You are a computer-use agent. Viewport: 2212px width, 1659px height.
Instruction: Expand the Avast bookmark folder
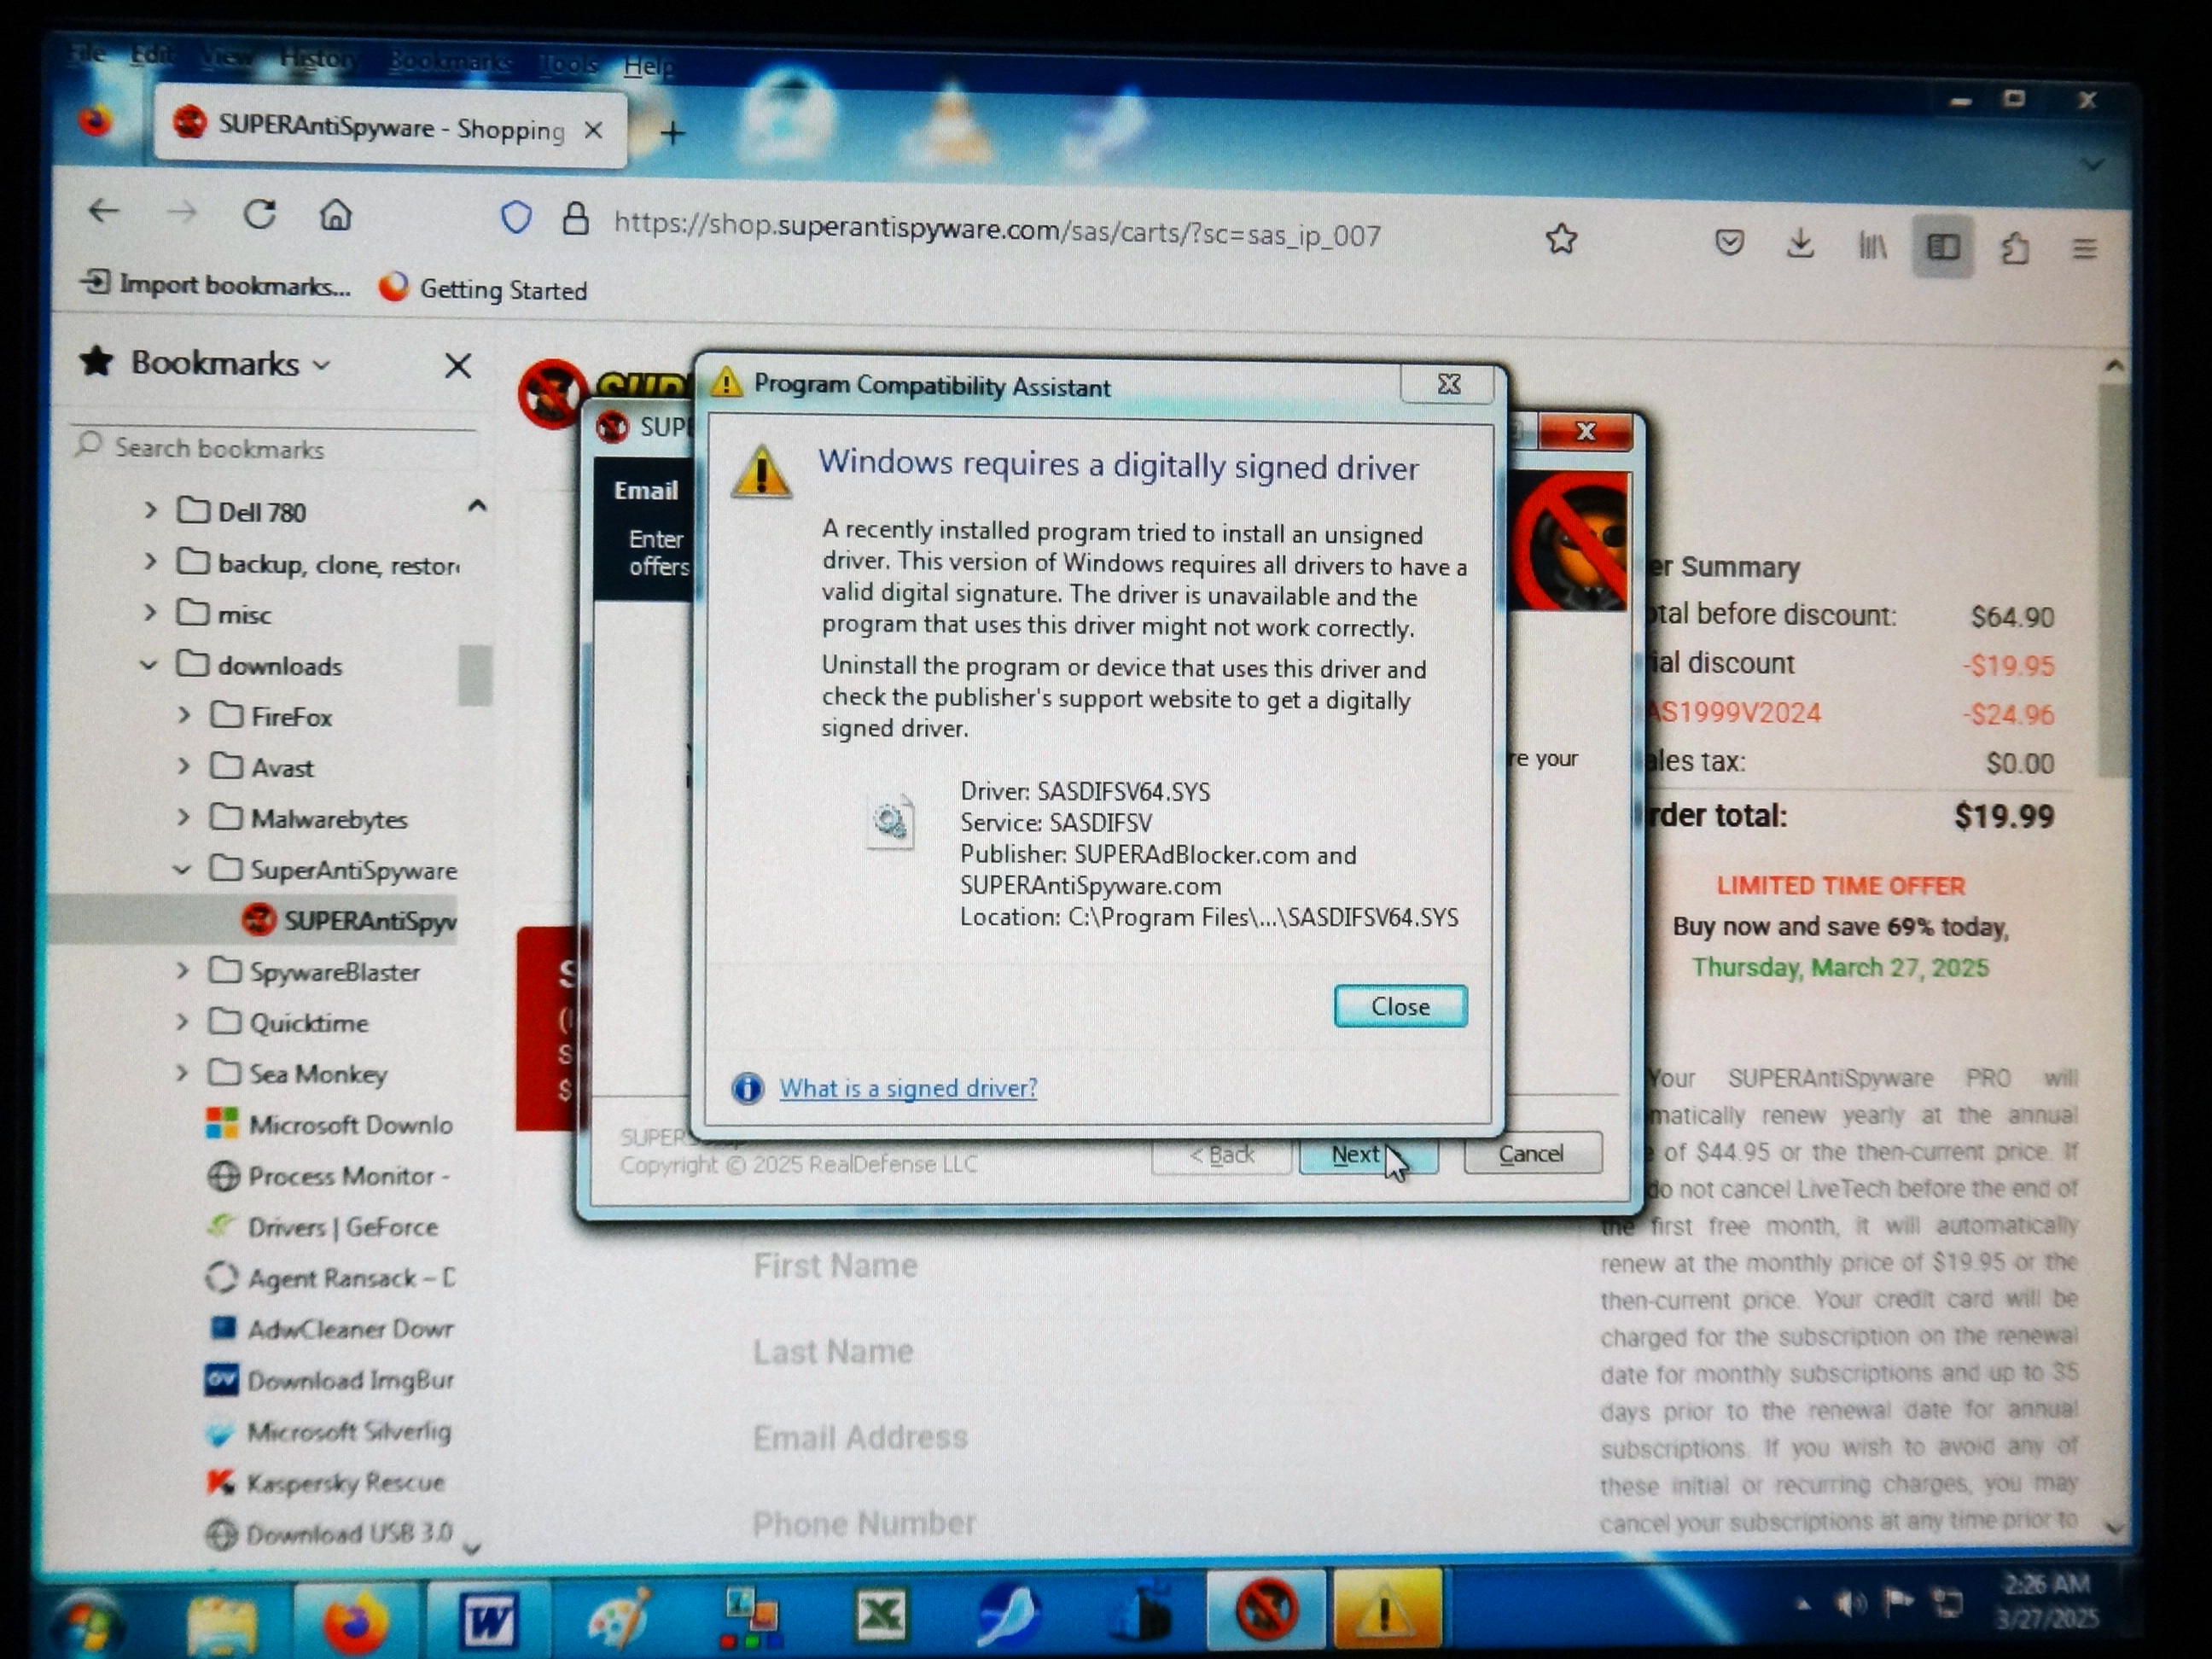183,766
